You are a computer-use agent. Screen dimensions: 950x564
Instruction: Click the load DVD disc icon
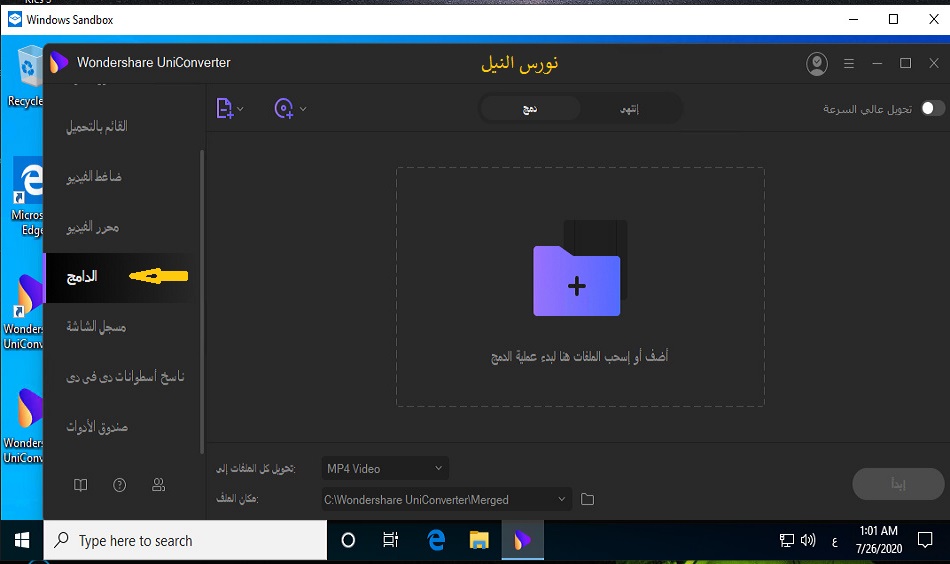point(284,108)
